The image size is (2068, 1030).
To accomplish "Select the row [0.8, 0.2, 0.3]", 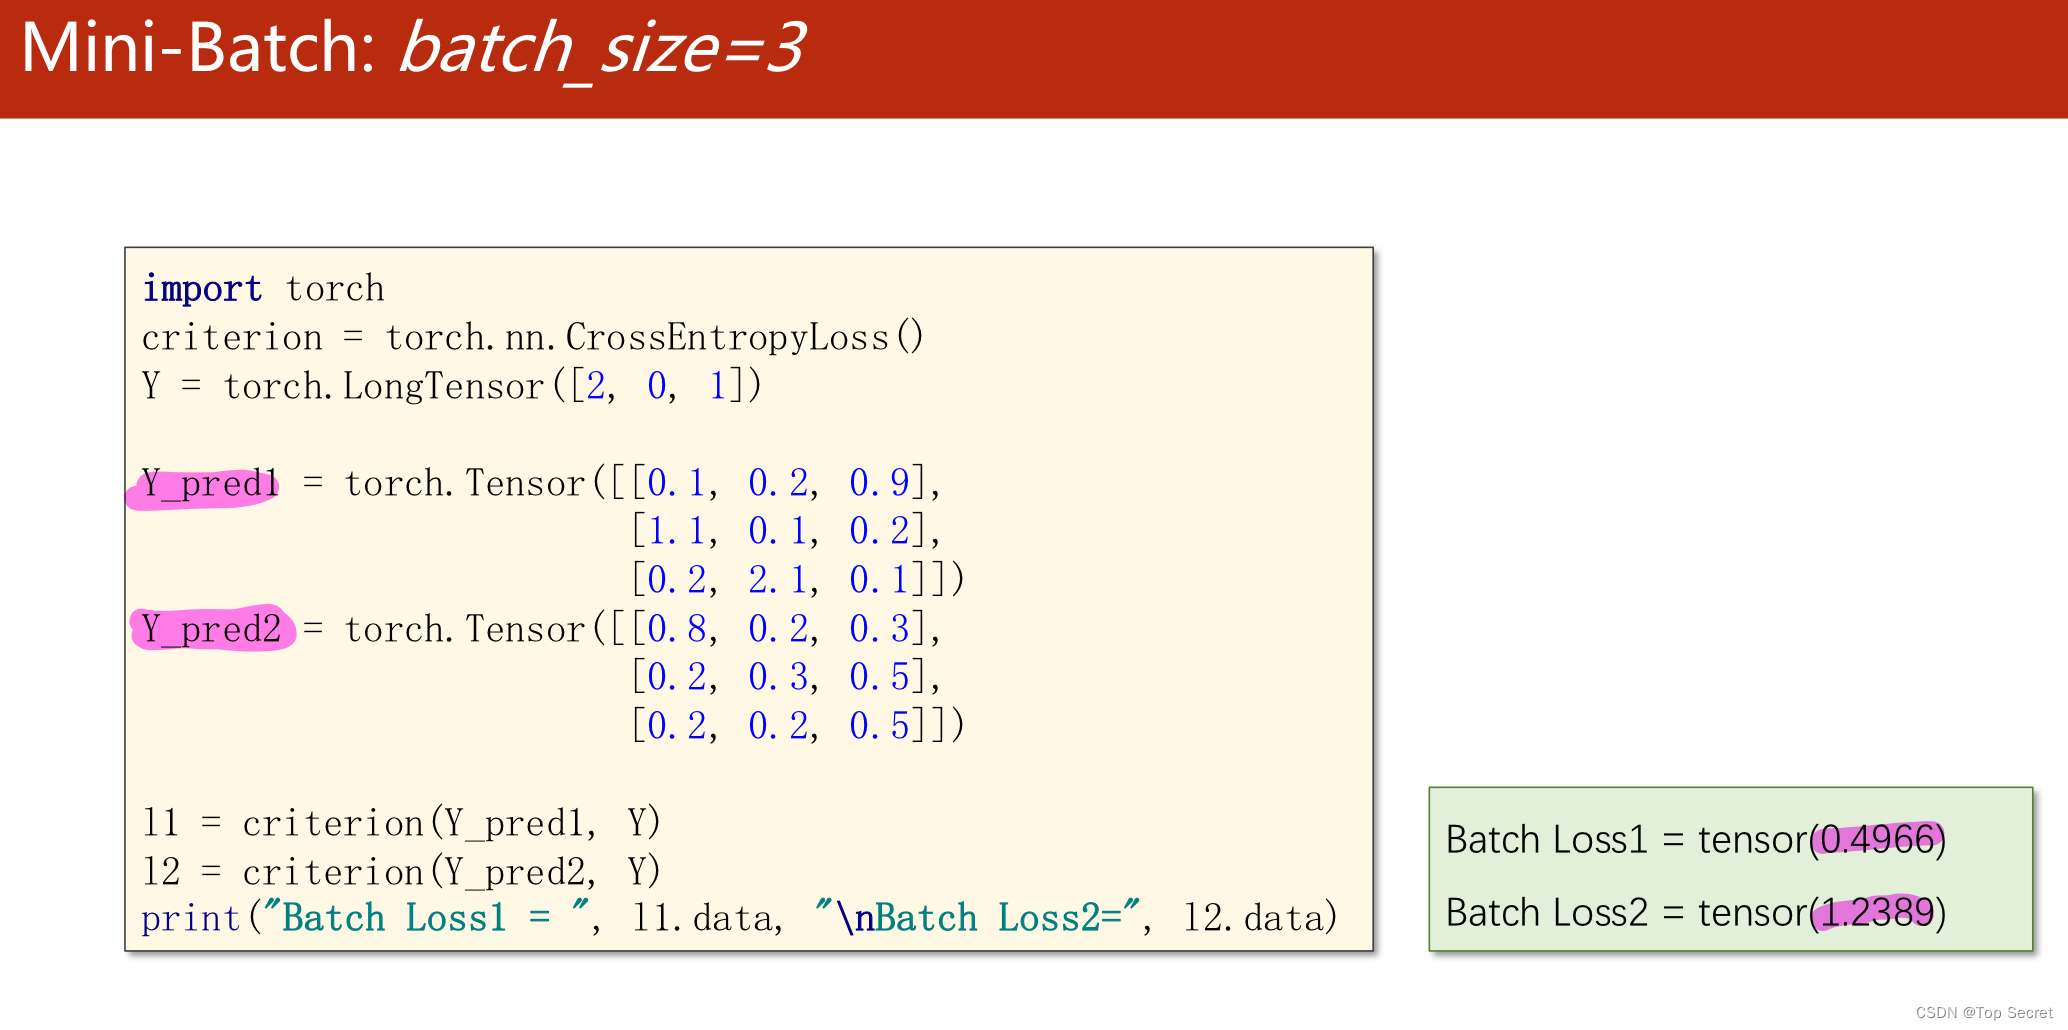I will tap(778, 628).
